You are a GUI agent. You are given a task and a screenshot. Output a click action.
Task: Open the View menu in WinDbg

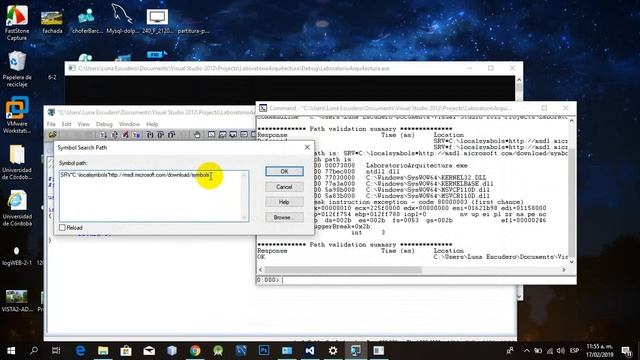click(x=83, y=124)
